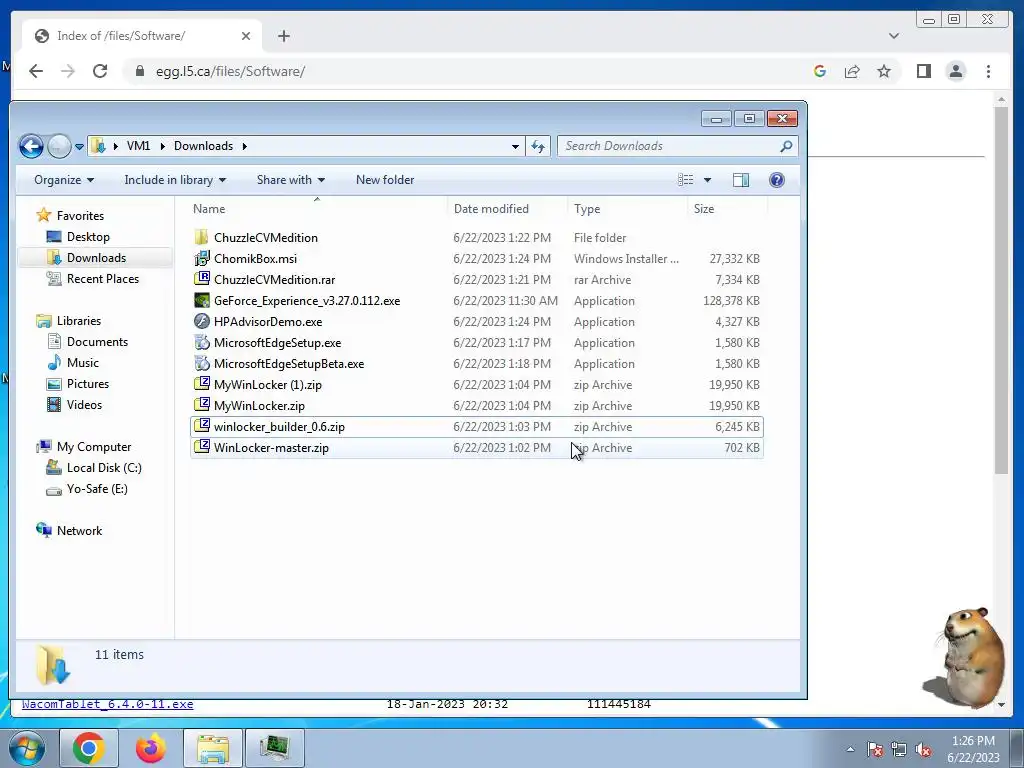This screenshot has width=1024, height=768.
Task: Focus the Search Downloads field
Action: point(677,146)
